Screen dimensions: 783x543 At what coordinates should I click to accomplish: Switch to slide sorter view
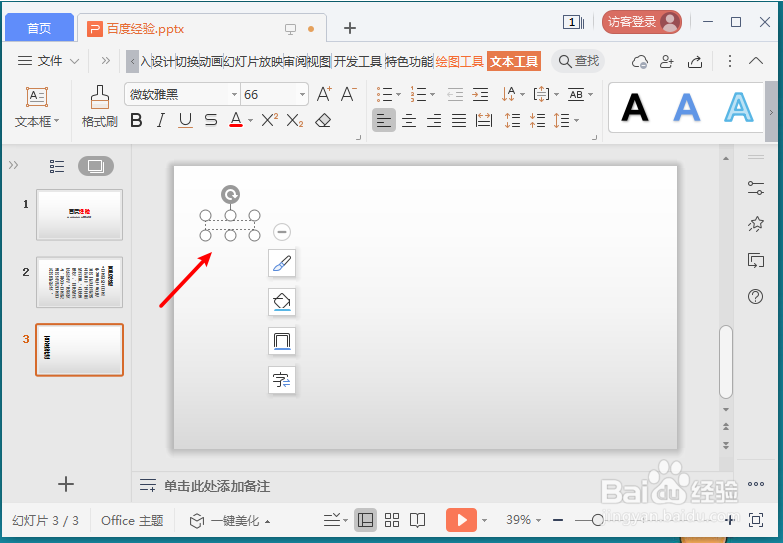(x=392, y=521)
